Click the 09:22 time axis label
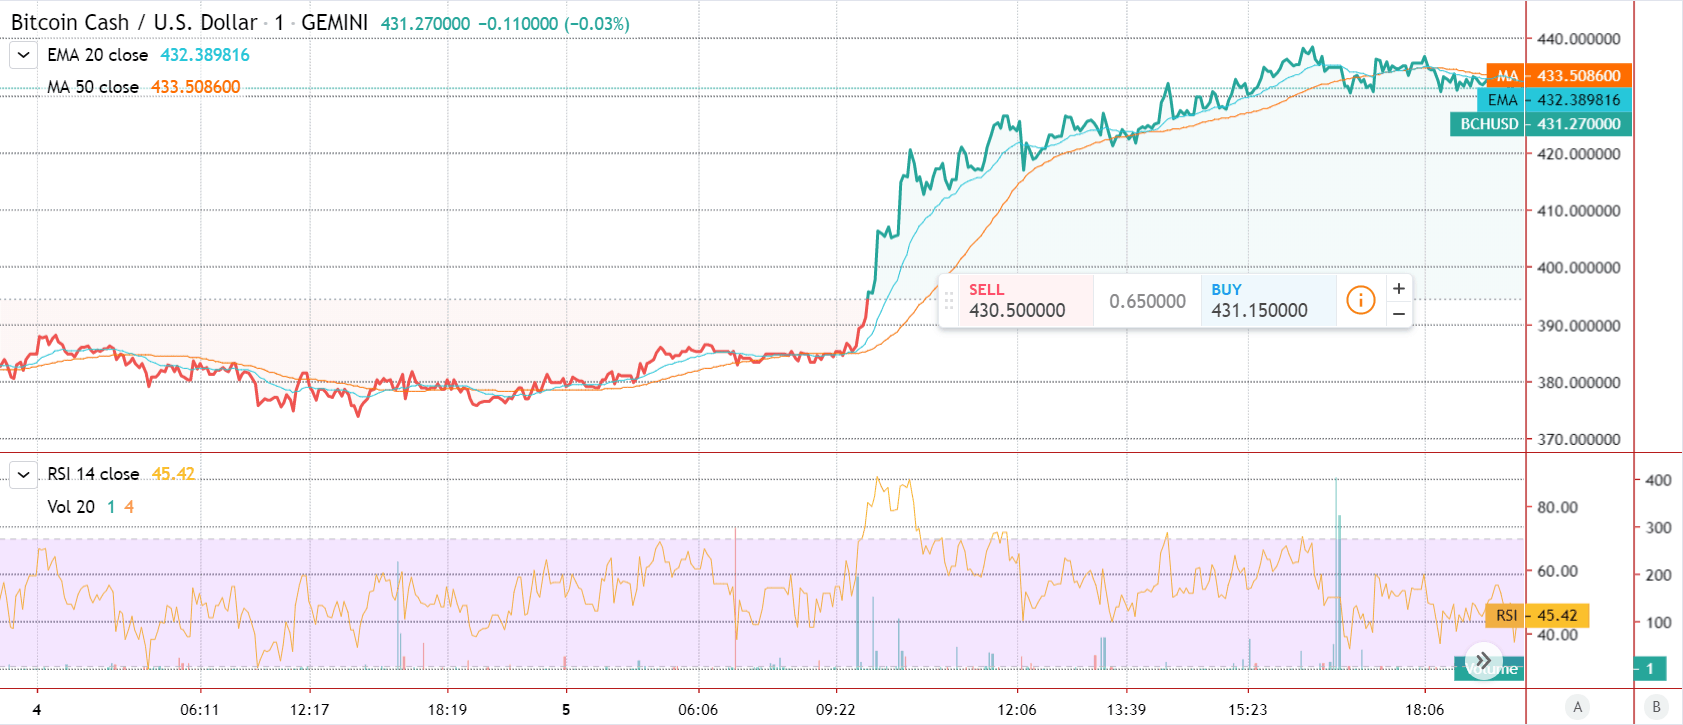The height and width of the screenshot is (725, 1683). click(x=835, y=710)
